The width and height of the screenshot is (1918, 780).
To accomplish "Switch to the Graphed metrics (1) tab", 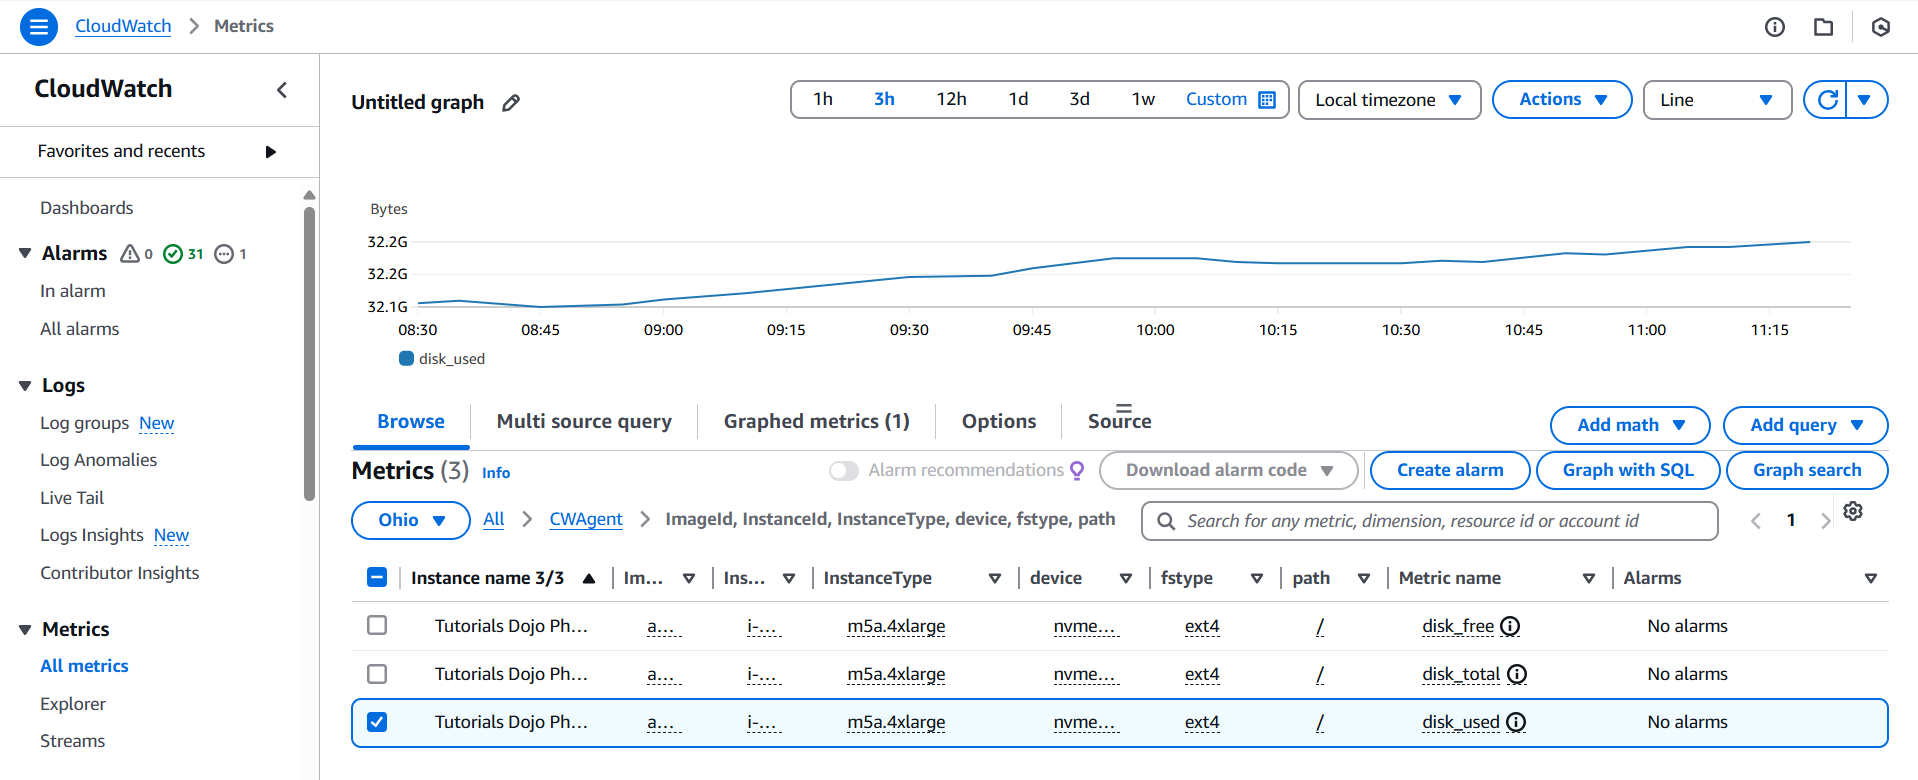I will (817, 422).
